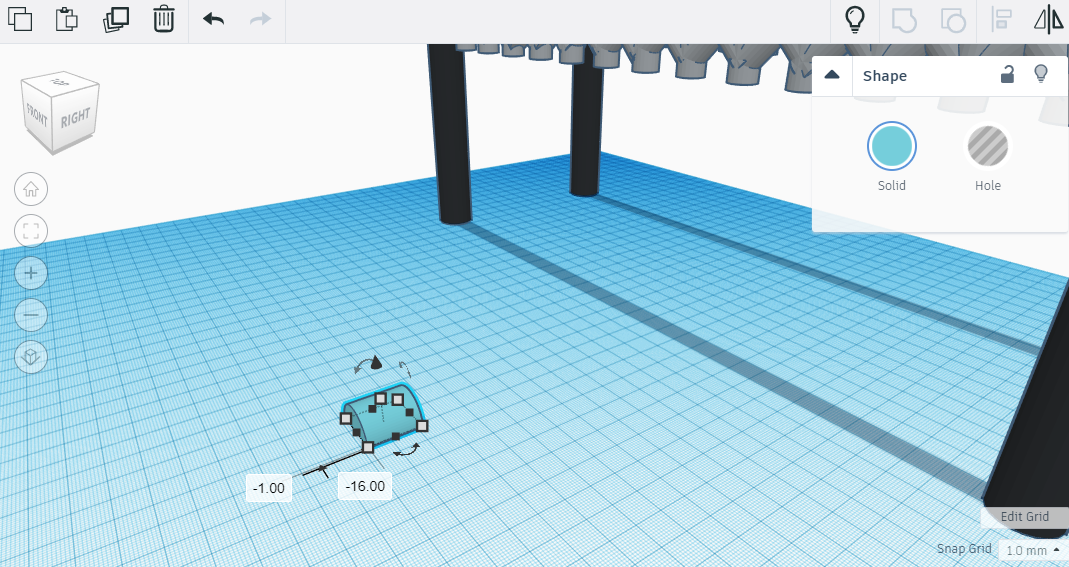Click the Show All lightbulb icon
Viewport: 1069px width, 567px height.
click(x=855, y=19)
